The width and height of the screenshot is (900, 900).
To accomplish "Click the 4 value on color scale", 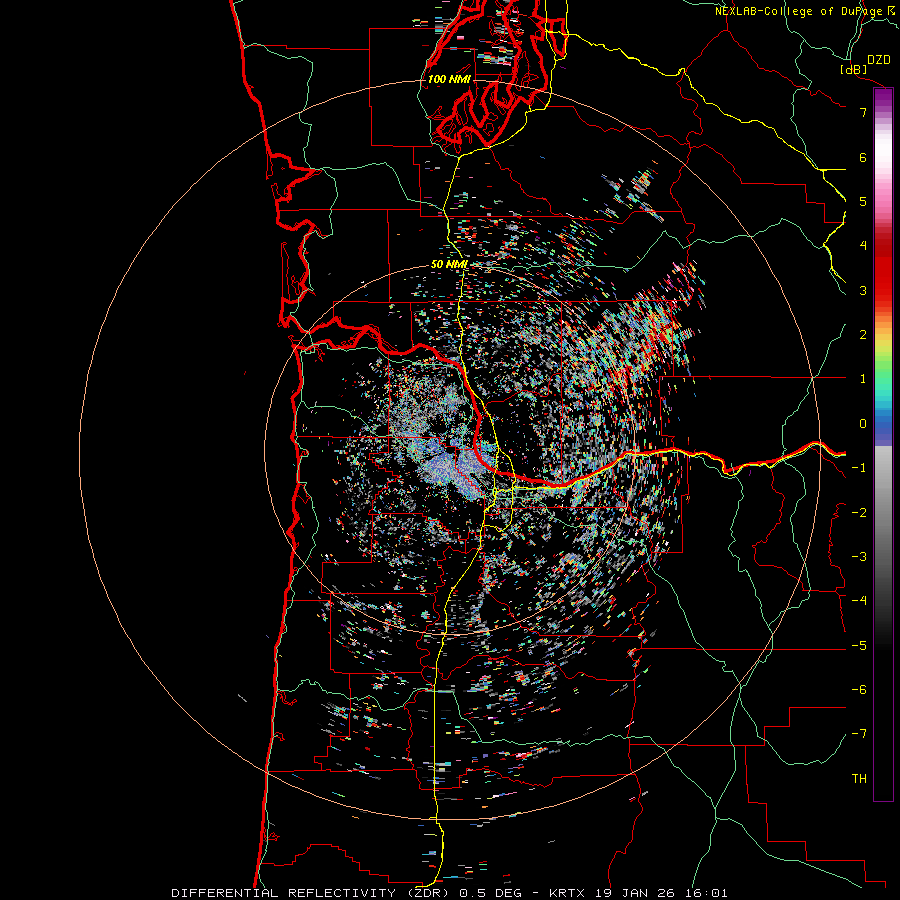I will 863,246.
